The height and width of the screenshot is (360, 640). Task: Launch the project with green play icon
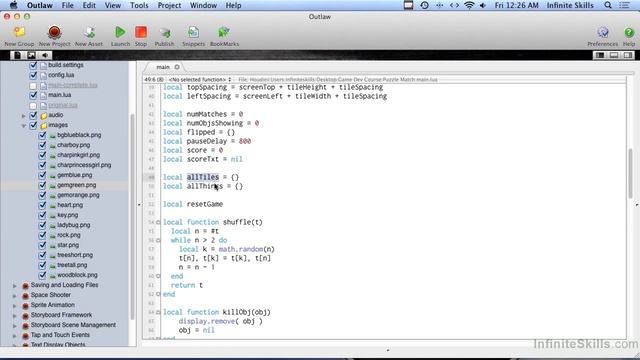point(120,32)
